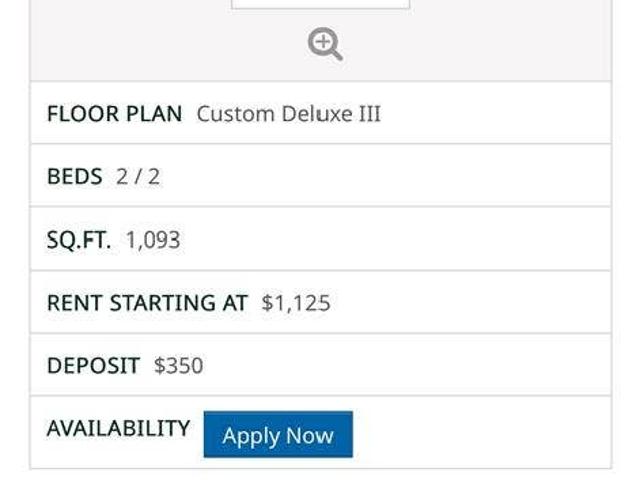640x480 pixels.
Task: Click the floor plan thumbnail image
Action: [320, 4]
